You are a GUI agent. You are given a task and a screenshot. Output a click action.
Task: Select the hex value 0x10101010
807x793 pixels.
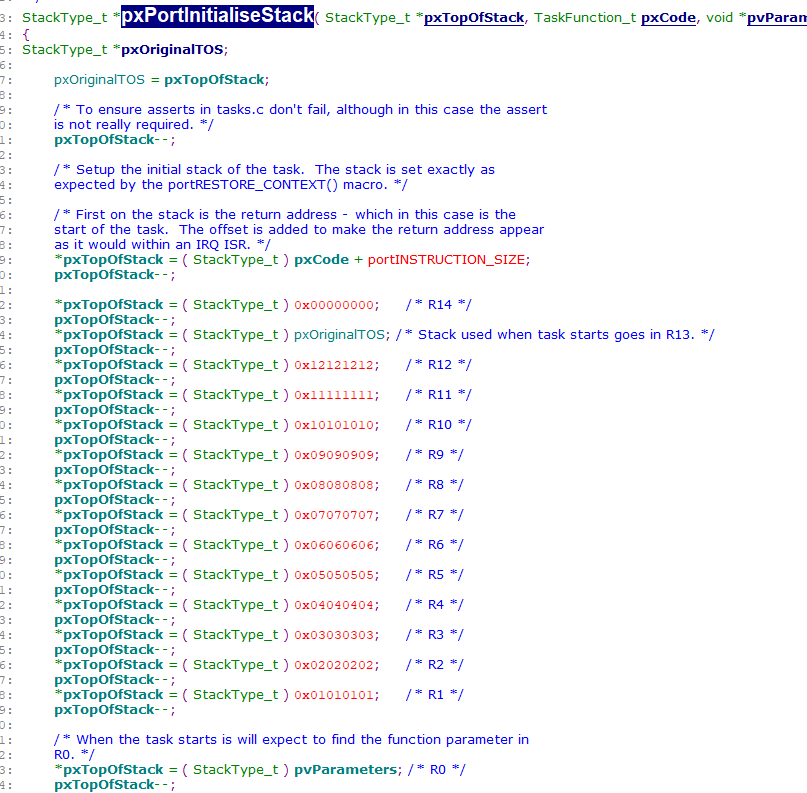(334, 425)
